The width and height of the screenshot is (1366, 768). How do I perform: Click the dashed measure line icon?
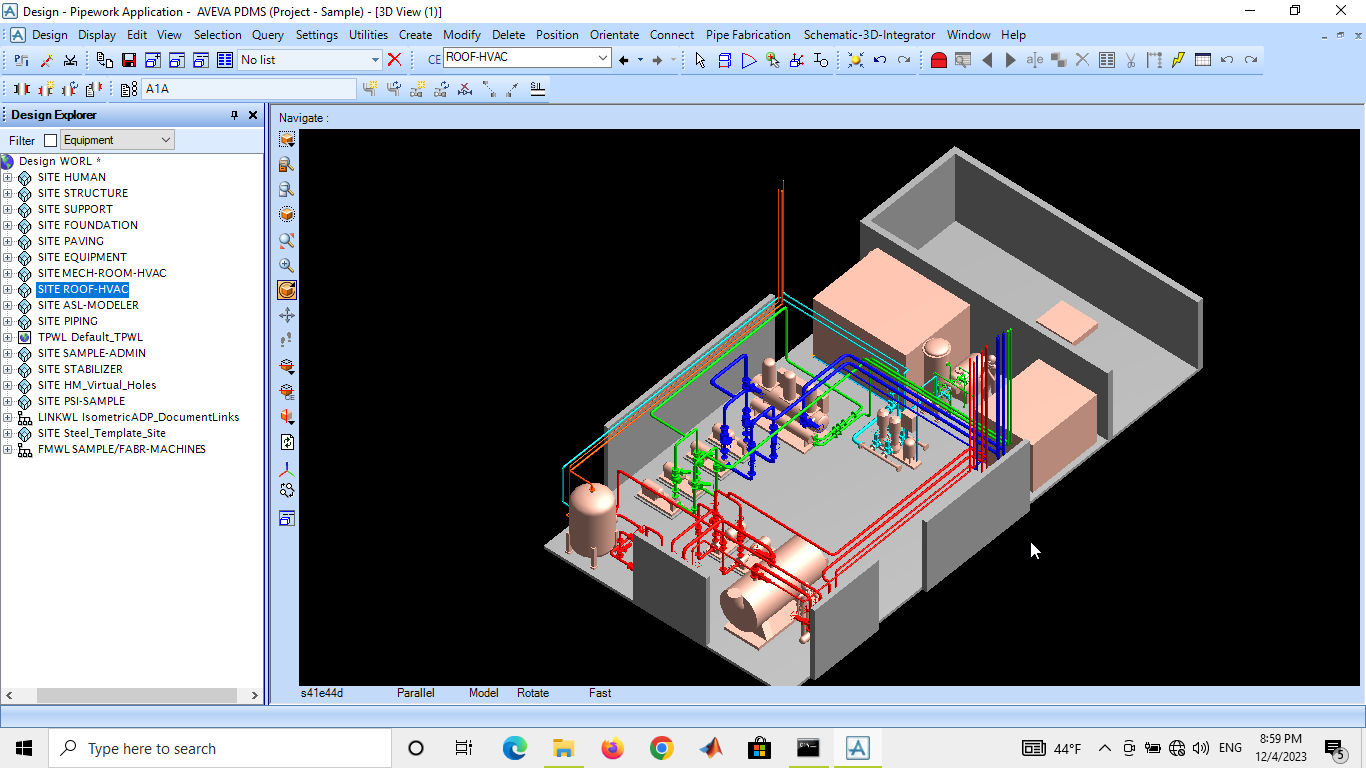click(x=490, y=89)
